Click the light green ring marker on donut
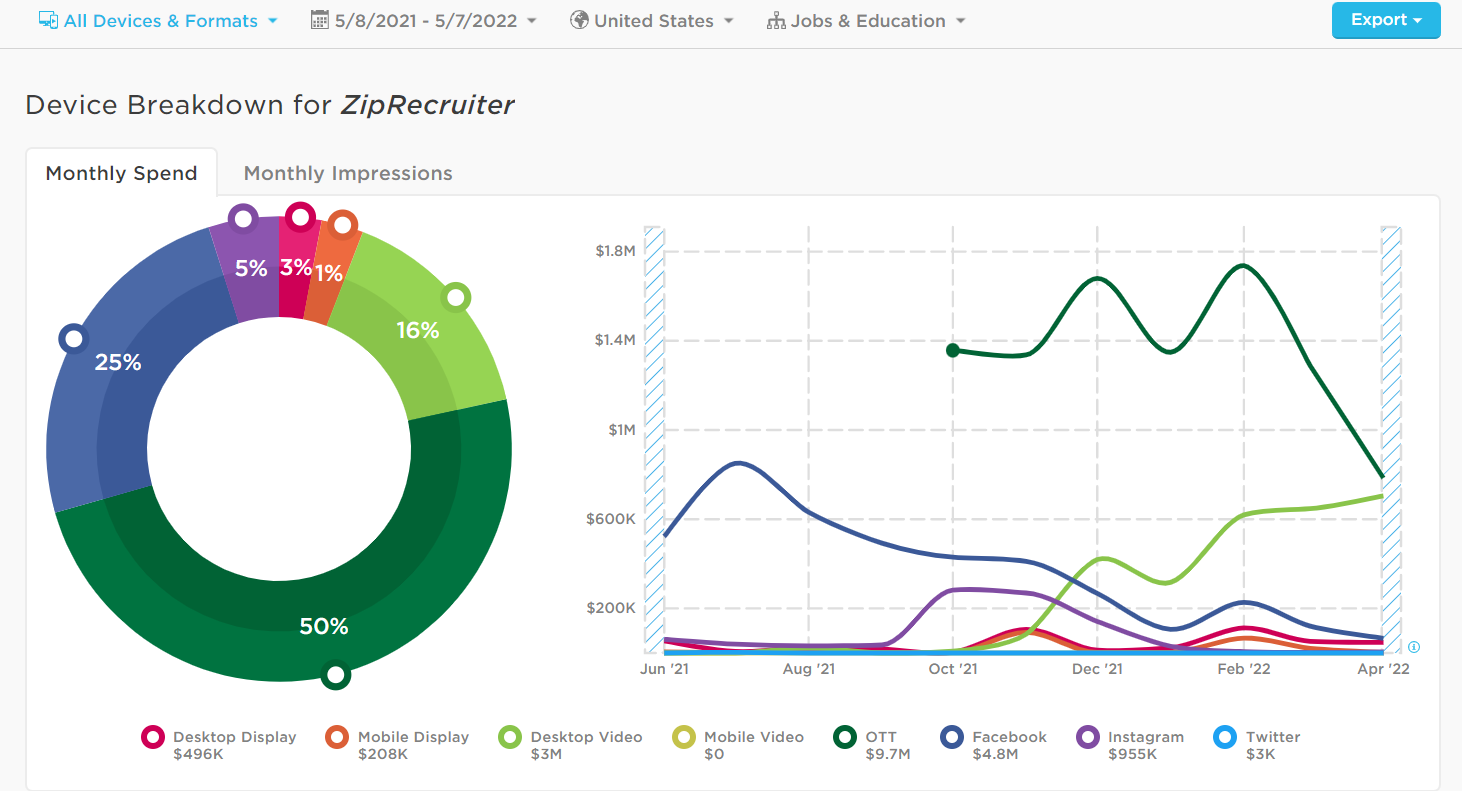The width and height of the screenshot is (1462, 791). (456, 297)
